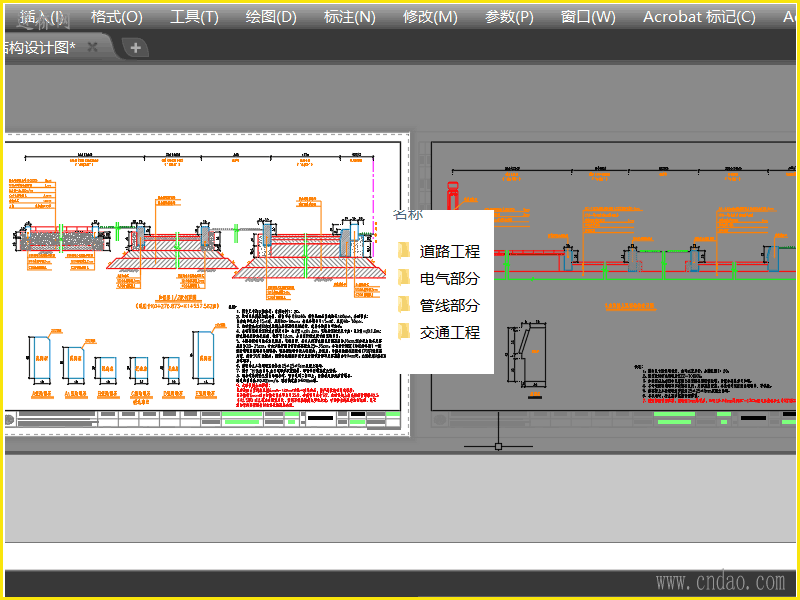800x600 pixels.
Task: Open the 标注(N) menu
Action: (x=349, y=17)
